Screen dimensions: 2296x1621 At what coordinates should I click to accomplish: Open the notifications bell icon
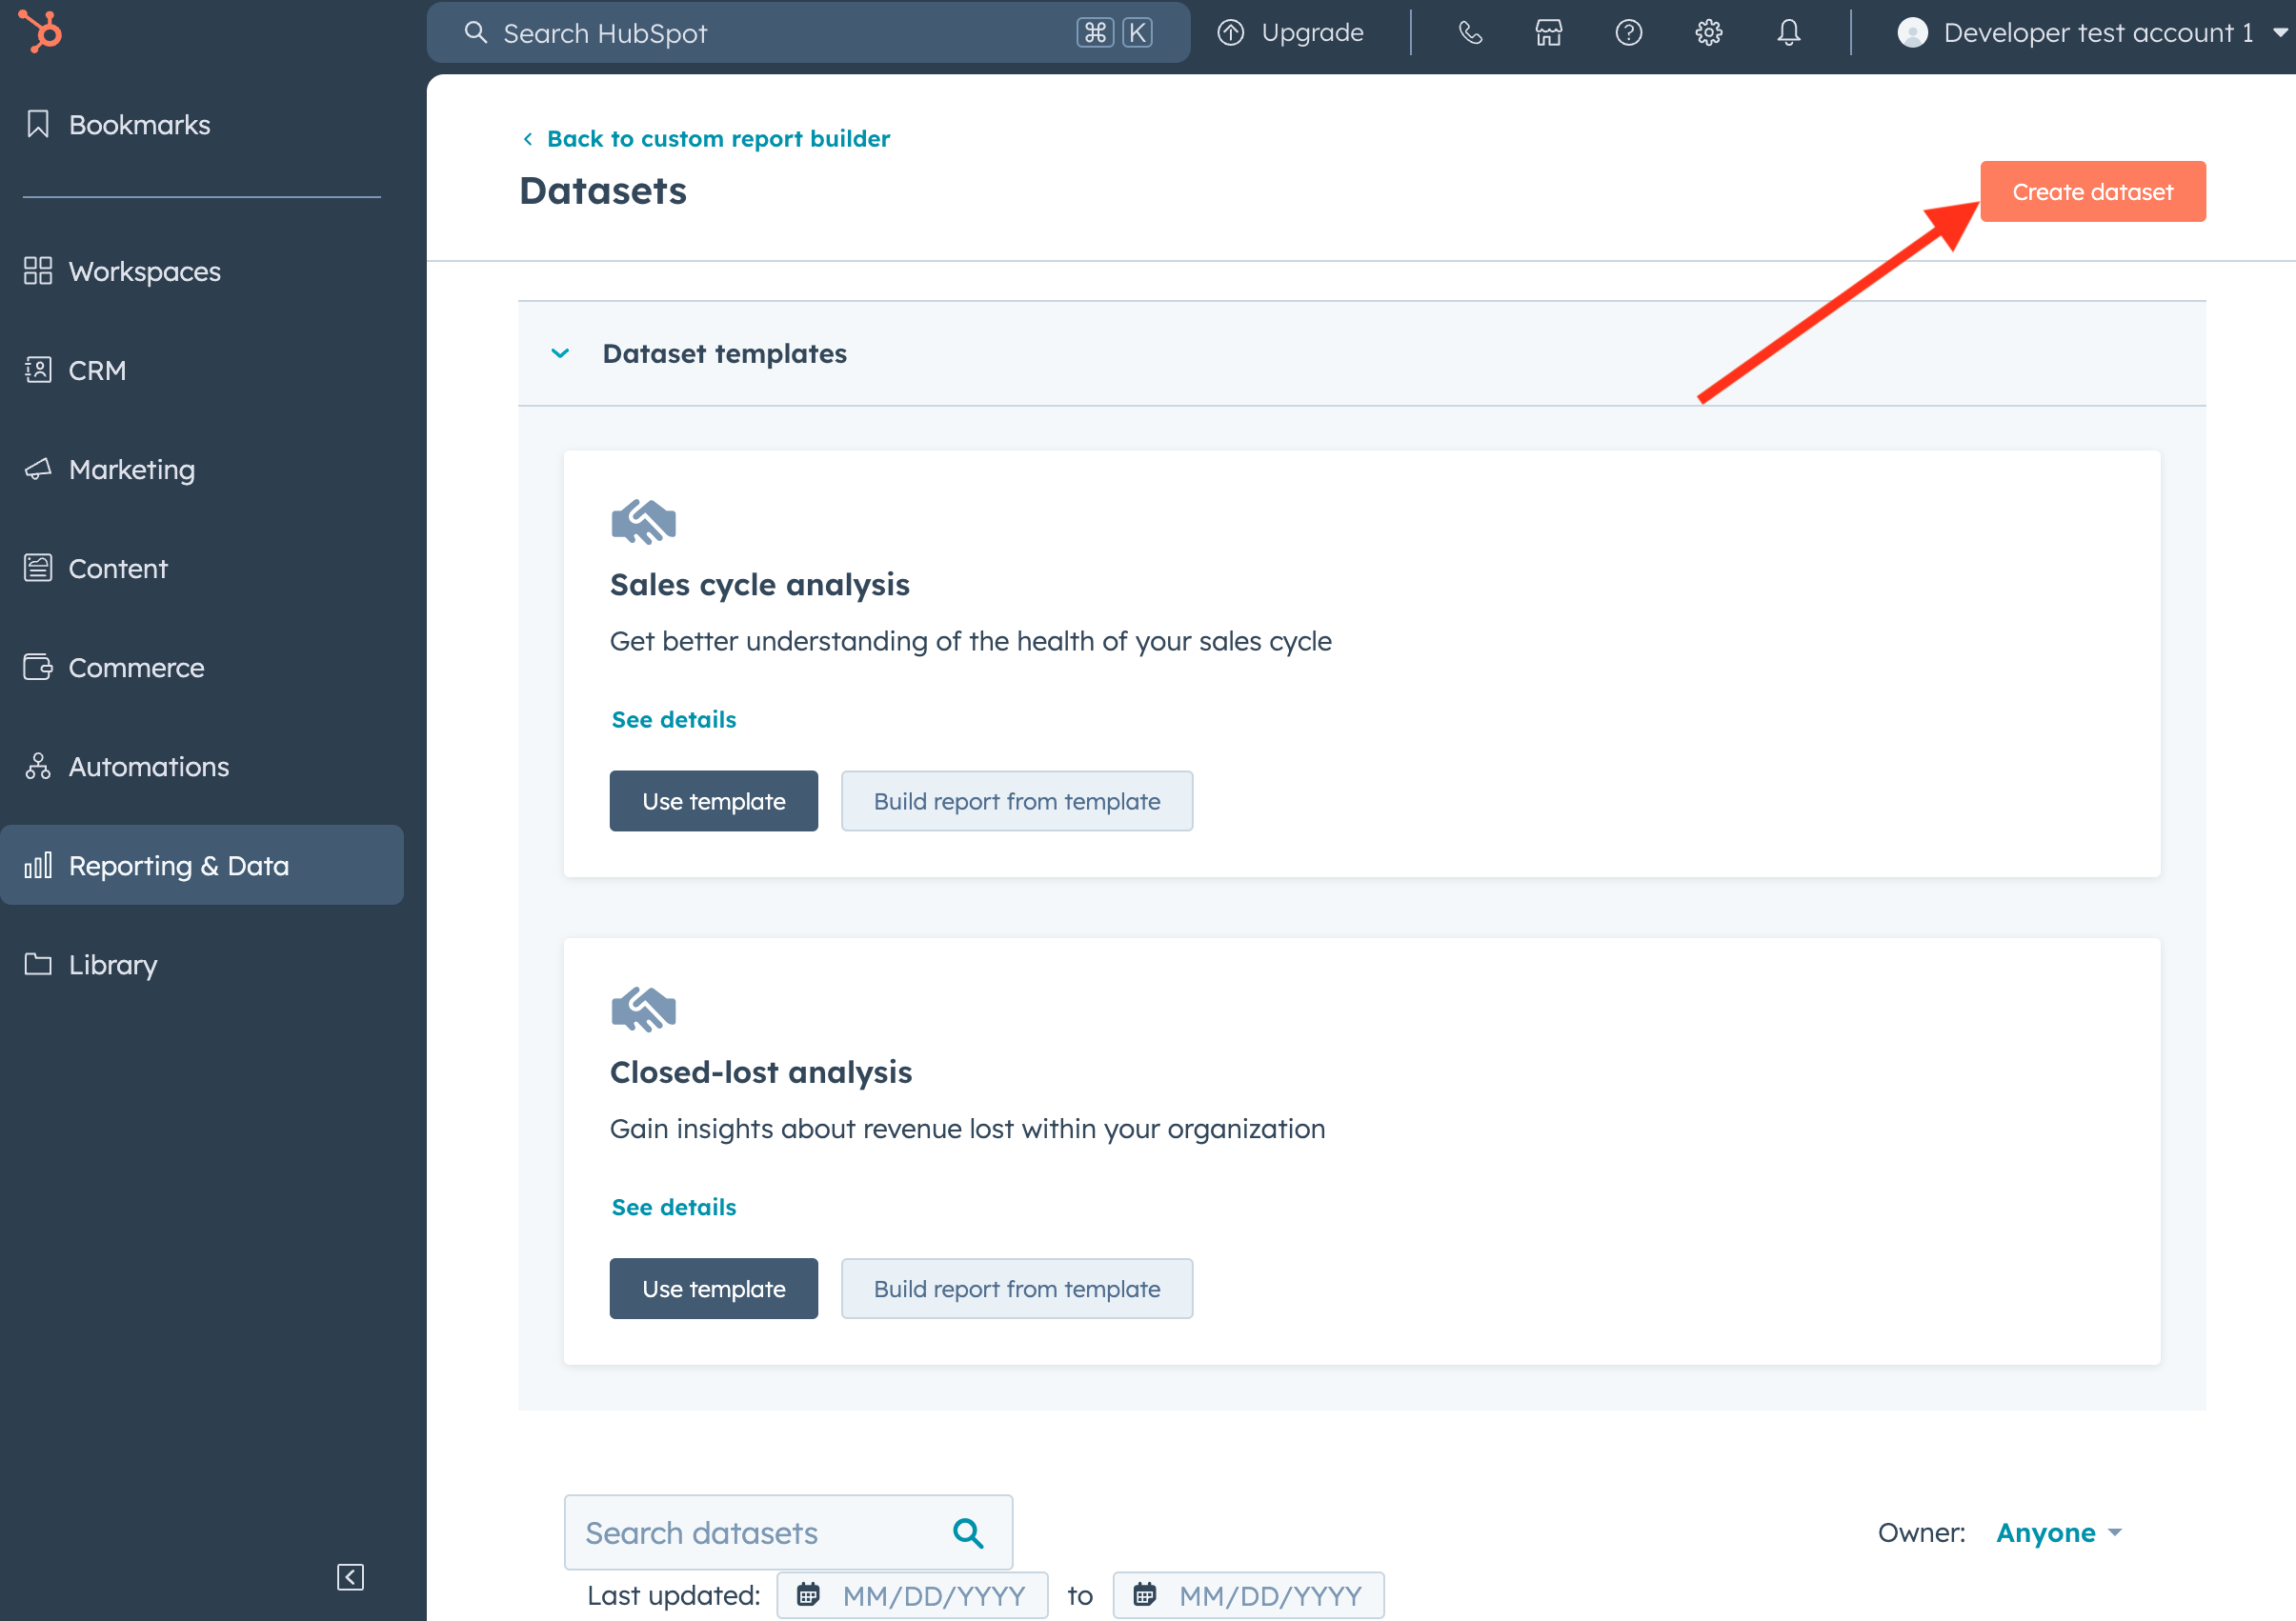[1789, 33]
